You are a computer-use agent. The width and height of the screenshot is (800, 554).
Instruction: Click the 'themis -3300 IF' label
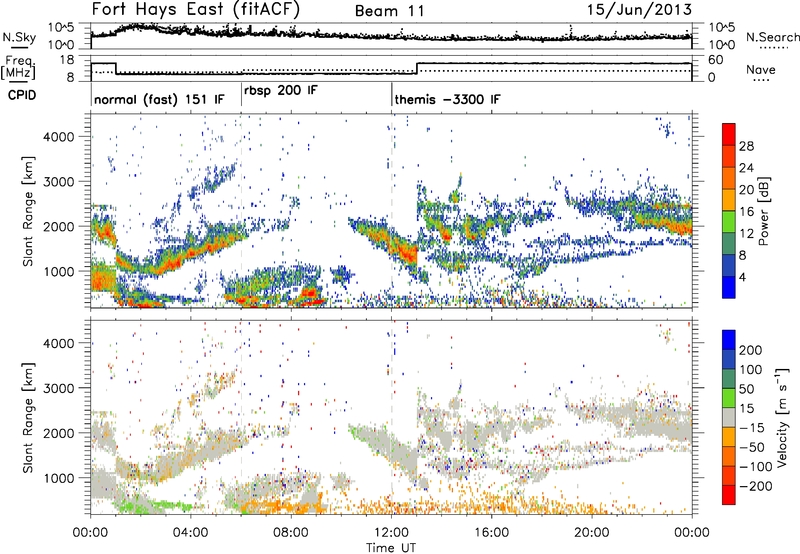[447, 99]
